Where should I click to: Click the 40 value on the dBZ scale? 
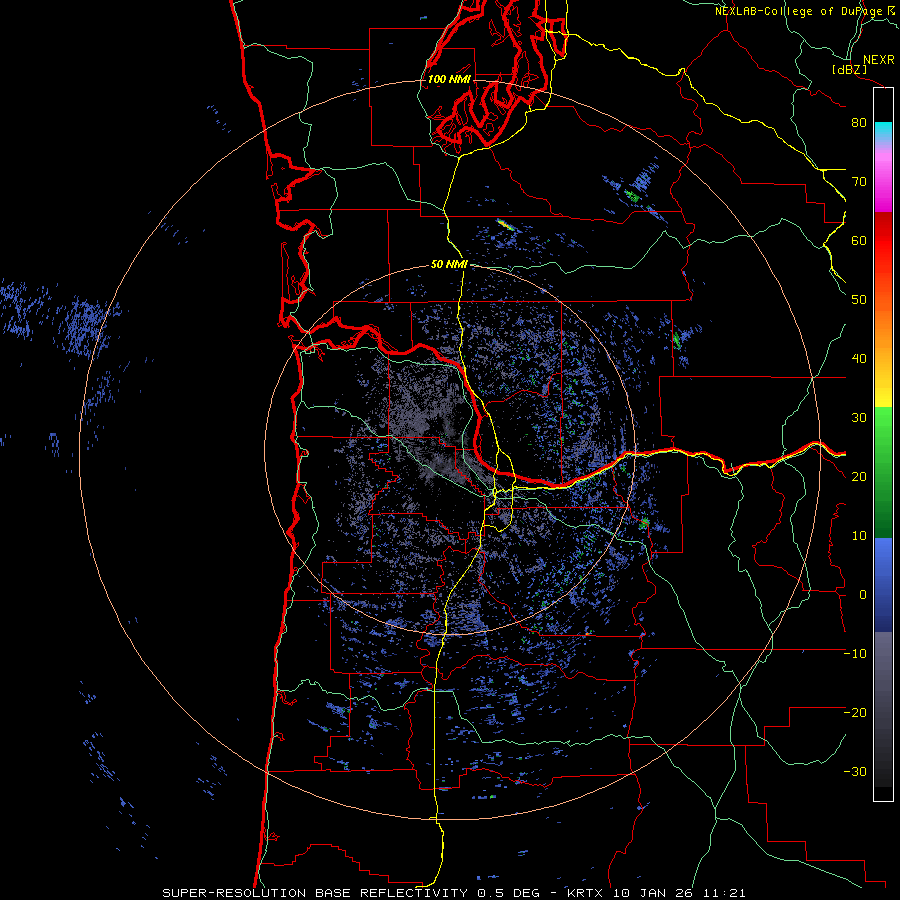pyautogui.click(x=859, y=359)
